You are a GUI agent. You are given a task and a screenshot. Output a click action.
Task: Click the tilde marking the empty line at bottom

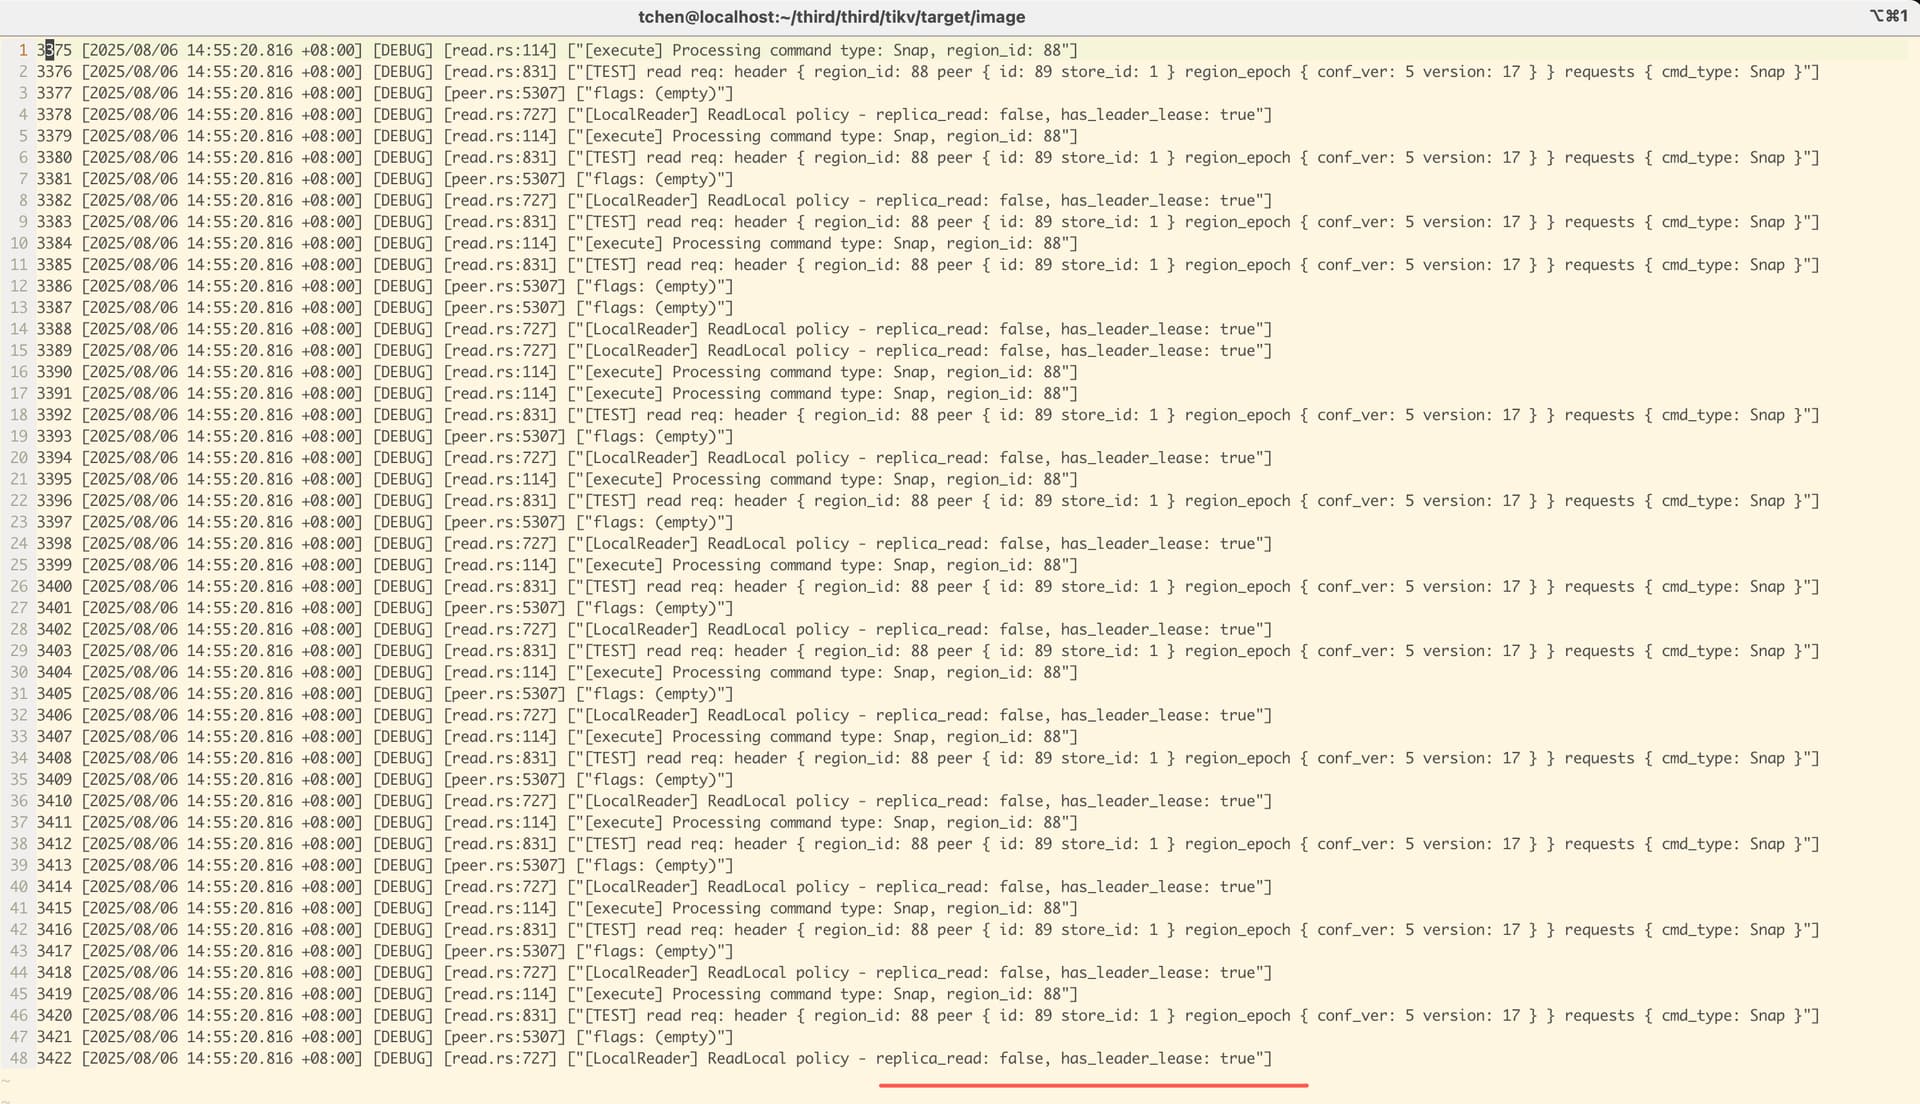coord(6,1081)
